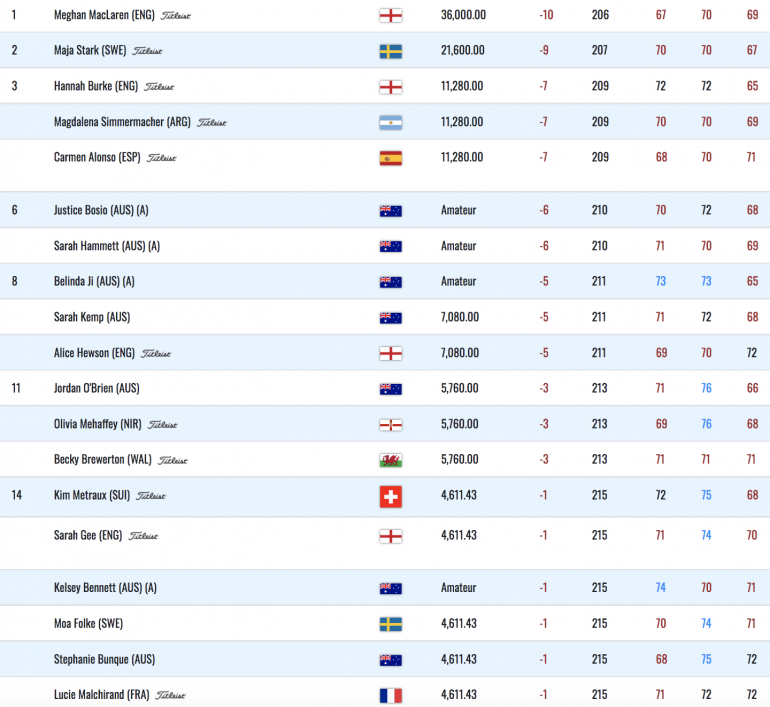This screenshot has height=707, width=770.
Task: Click Stephanie Bunque name link
Action: tap(104, 659)
